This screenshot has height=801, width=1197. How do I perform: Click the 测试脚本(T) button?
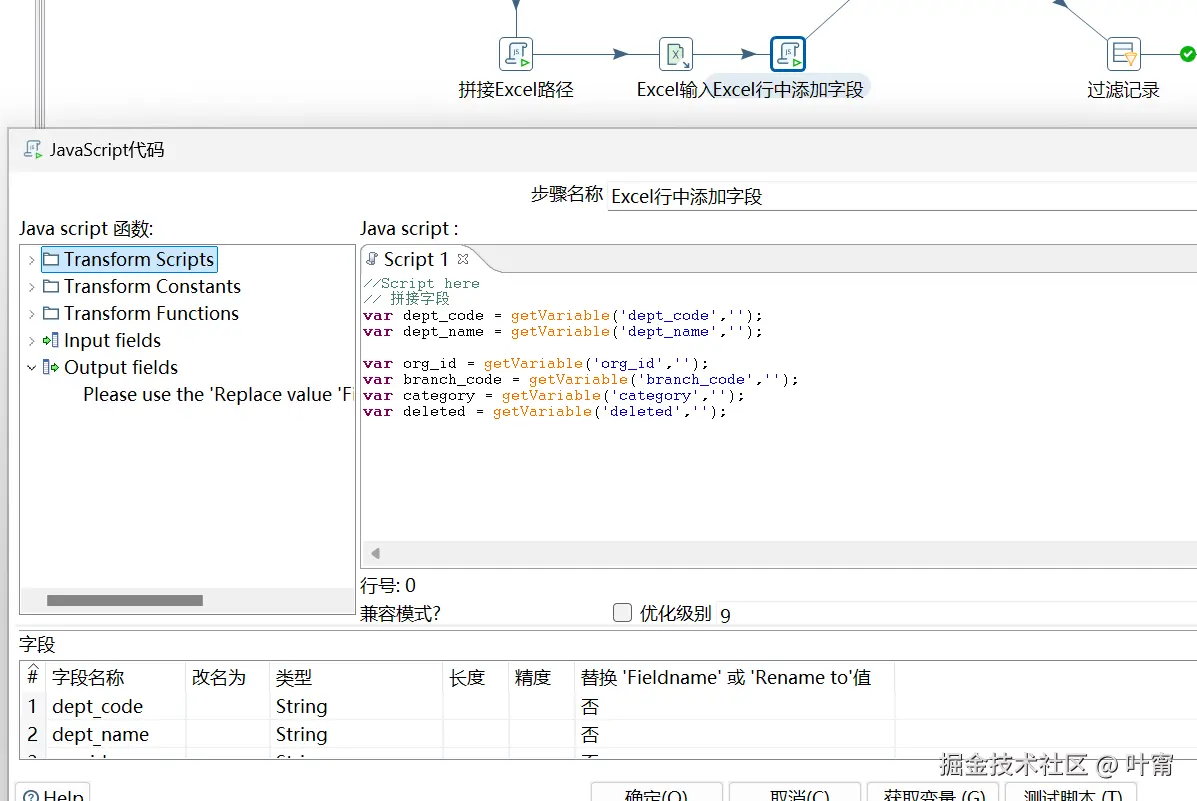(x=1071, y=793)
